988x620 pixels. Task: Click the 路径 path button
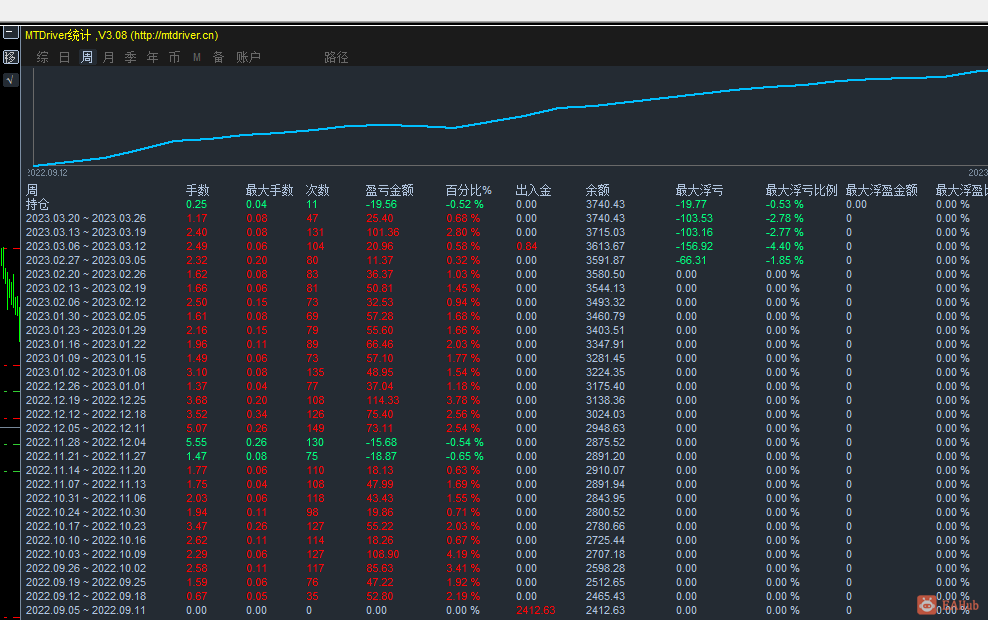point(336,57)
